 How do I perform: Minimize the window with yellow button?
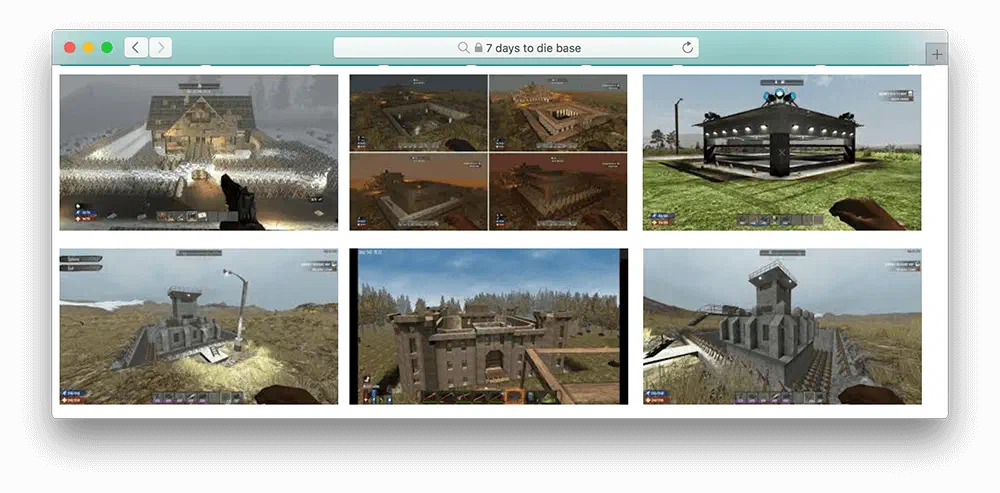pos(89,48)
